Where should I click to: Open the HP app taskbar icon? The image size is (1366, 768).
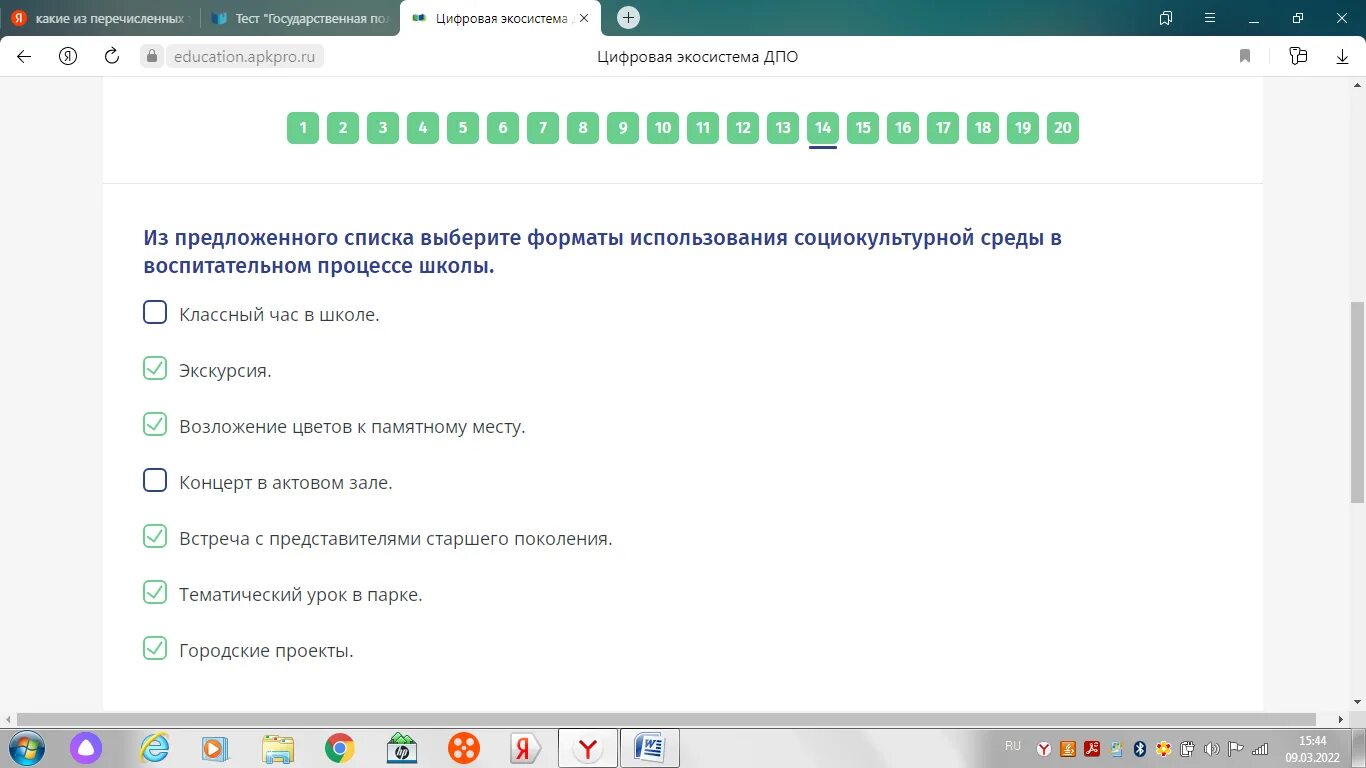[402, 748]
